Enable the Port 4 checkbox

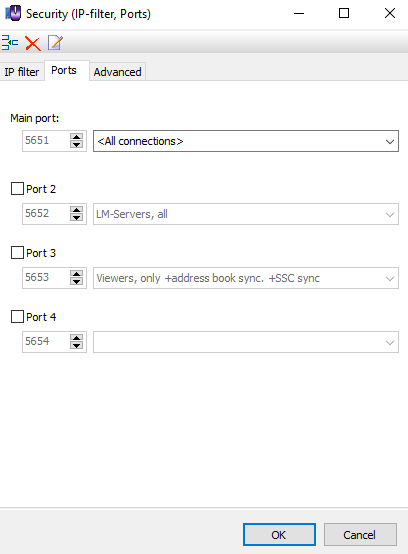click(x=17, y=317)
